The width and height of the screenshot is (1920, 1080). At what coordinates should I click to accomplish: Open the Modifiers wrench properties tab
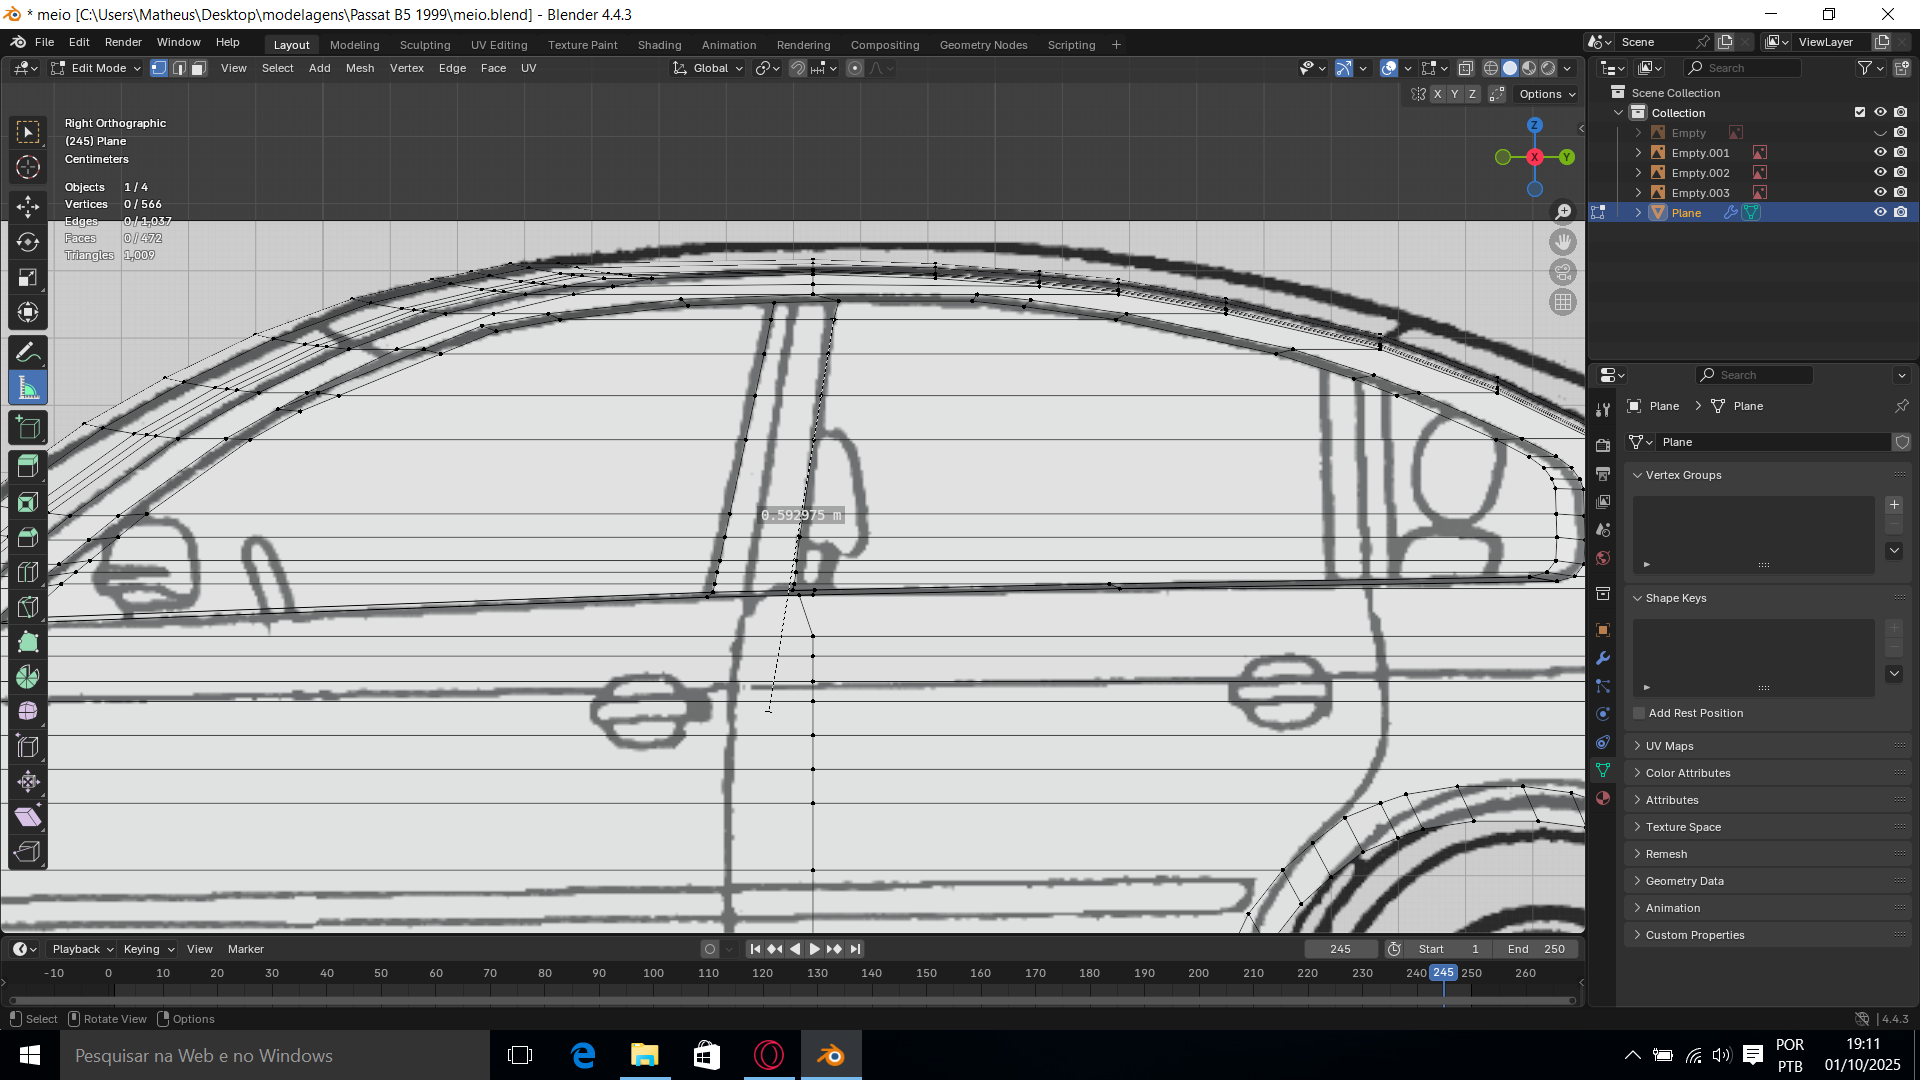point(1603,658)
